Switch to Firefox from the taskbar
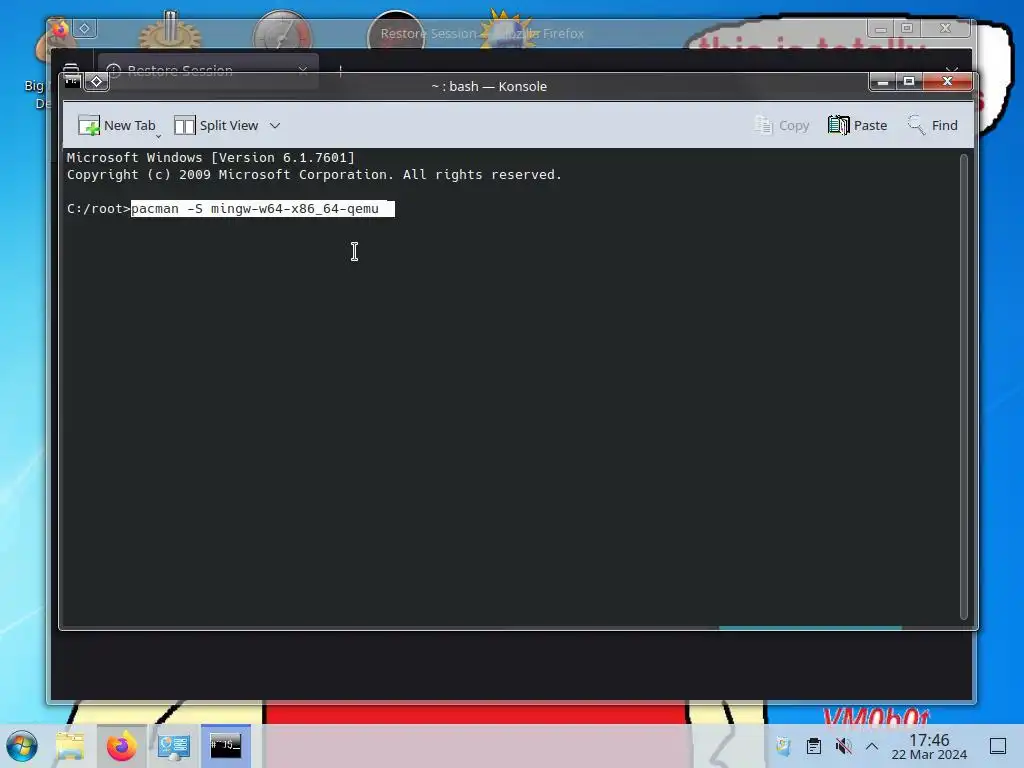The image size is (1024, 768). tap(121, 746)
